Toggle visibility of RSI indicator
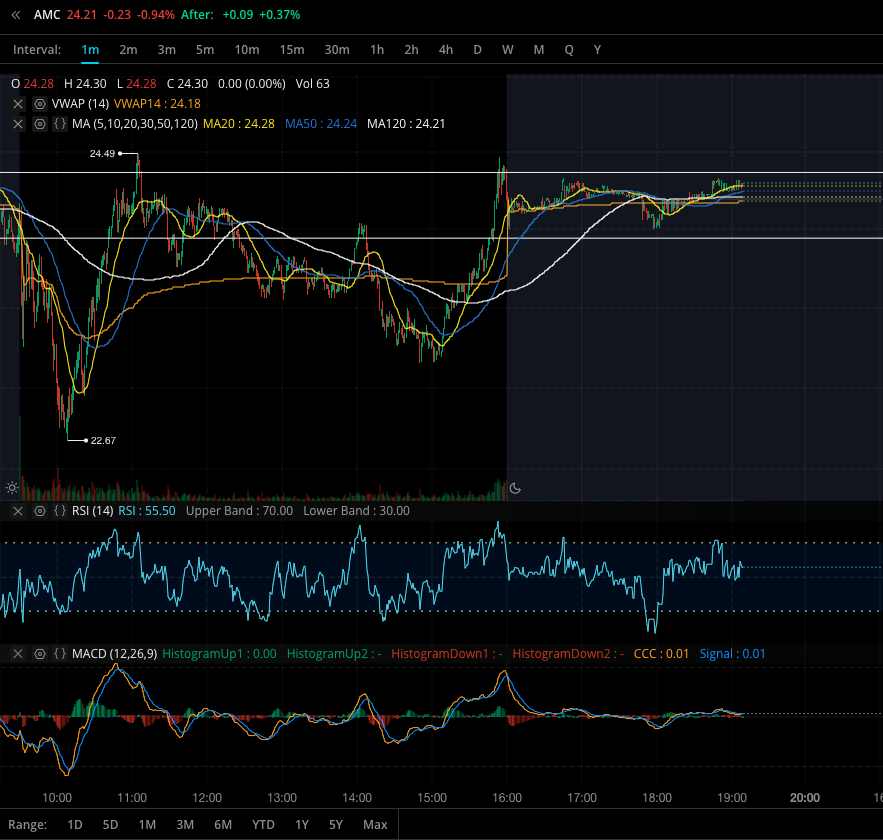Viewport: 883px width, 840px height. [x=39, y=511]
